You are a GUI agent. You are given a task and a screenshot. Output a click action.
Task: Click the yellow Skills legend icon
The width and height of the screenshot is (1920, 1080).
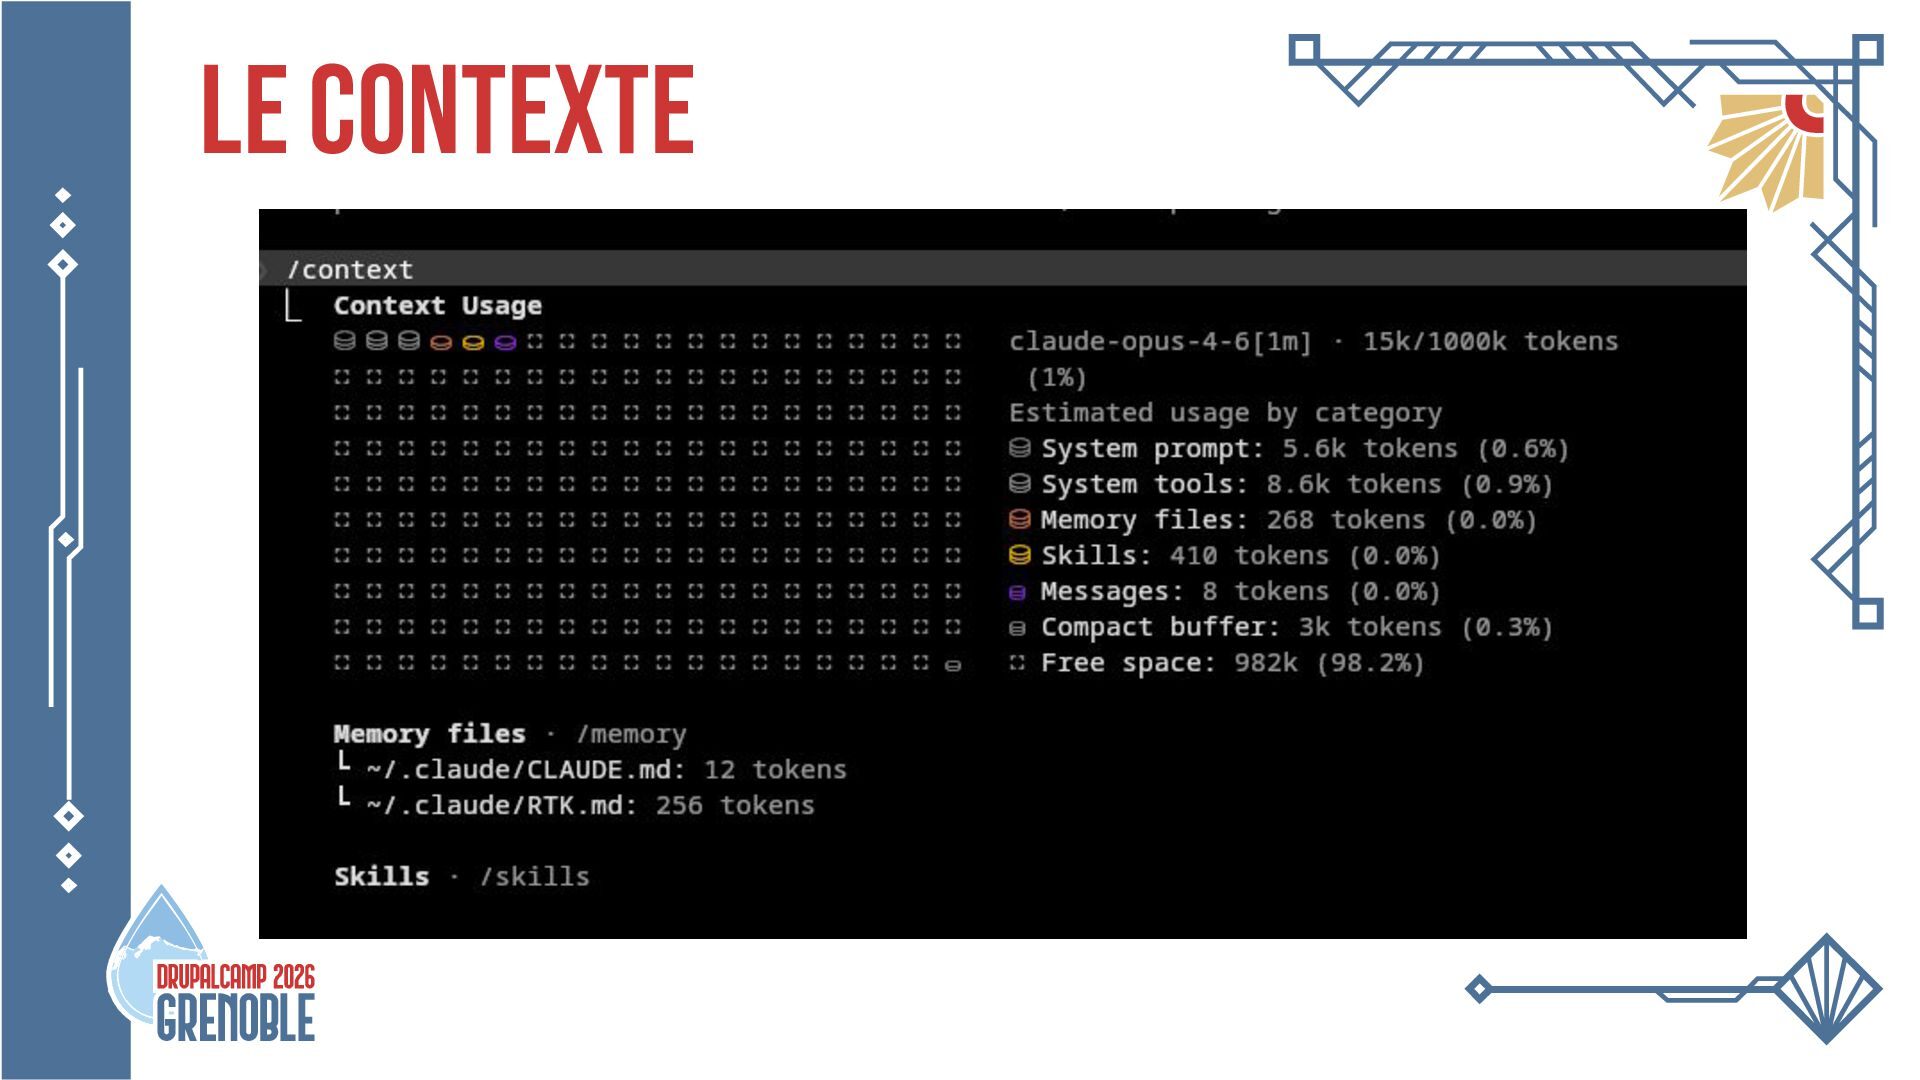click(1019, 555)
